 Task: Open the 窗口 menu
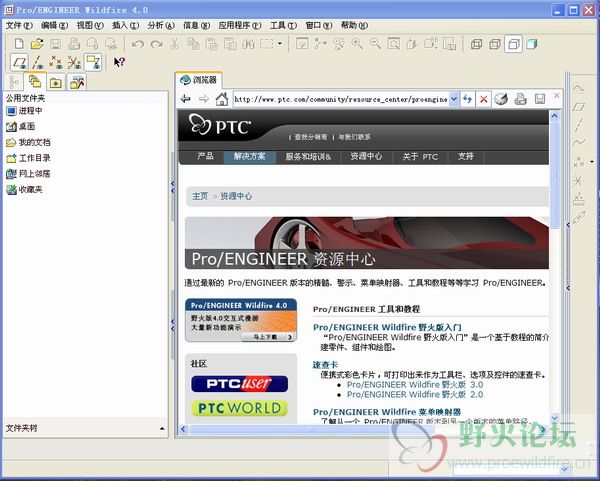tap(319, 25)
